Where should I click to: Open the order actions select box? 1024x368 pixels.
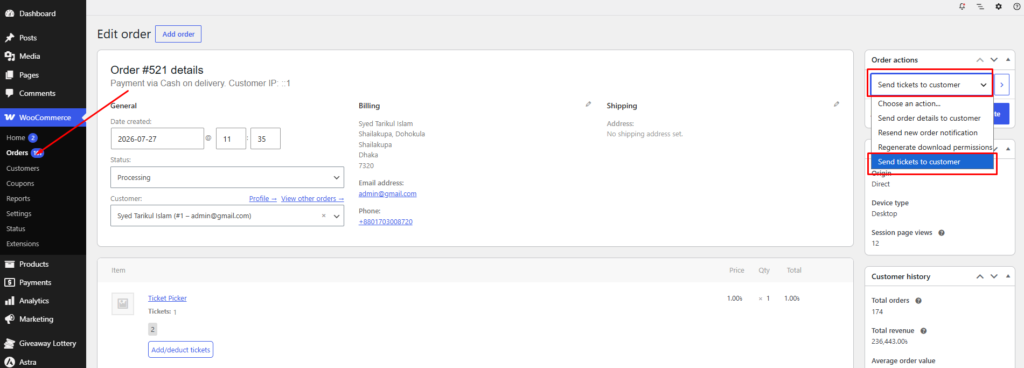tap(931, 85)
